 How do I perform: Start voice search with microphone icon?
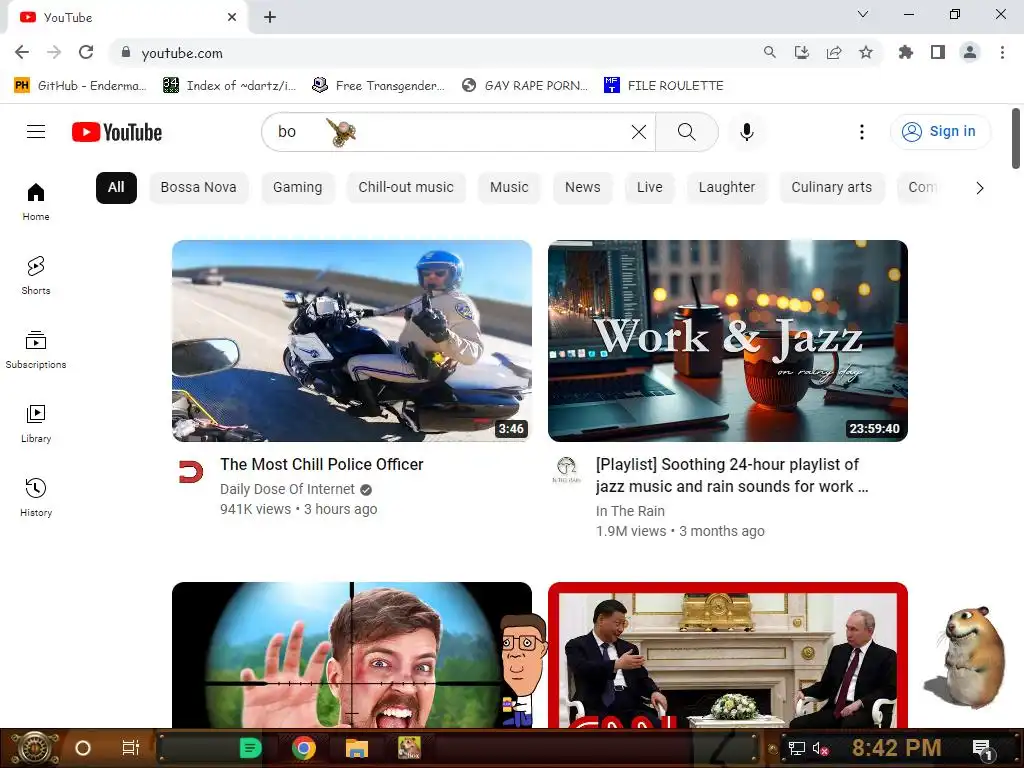pos(746,132)
